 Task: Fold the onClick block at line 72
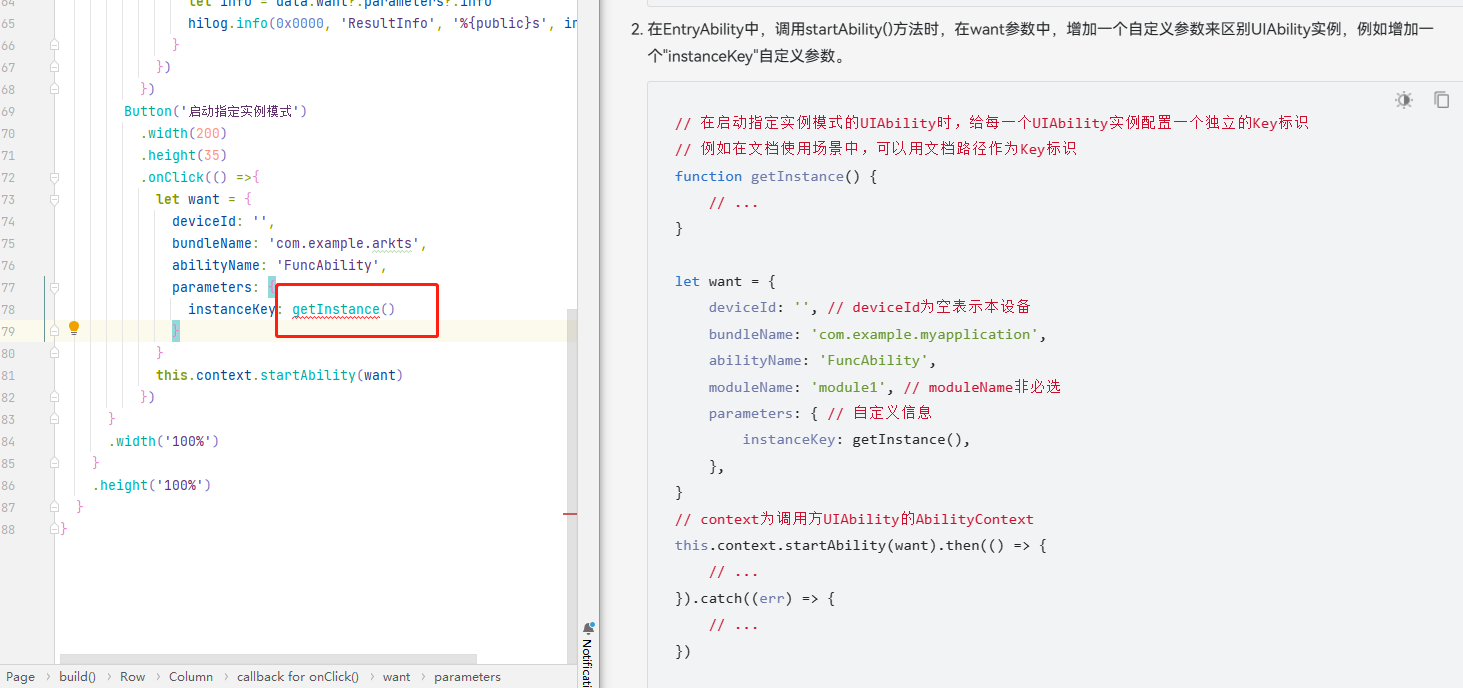[x=54, y=177]
